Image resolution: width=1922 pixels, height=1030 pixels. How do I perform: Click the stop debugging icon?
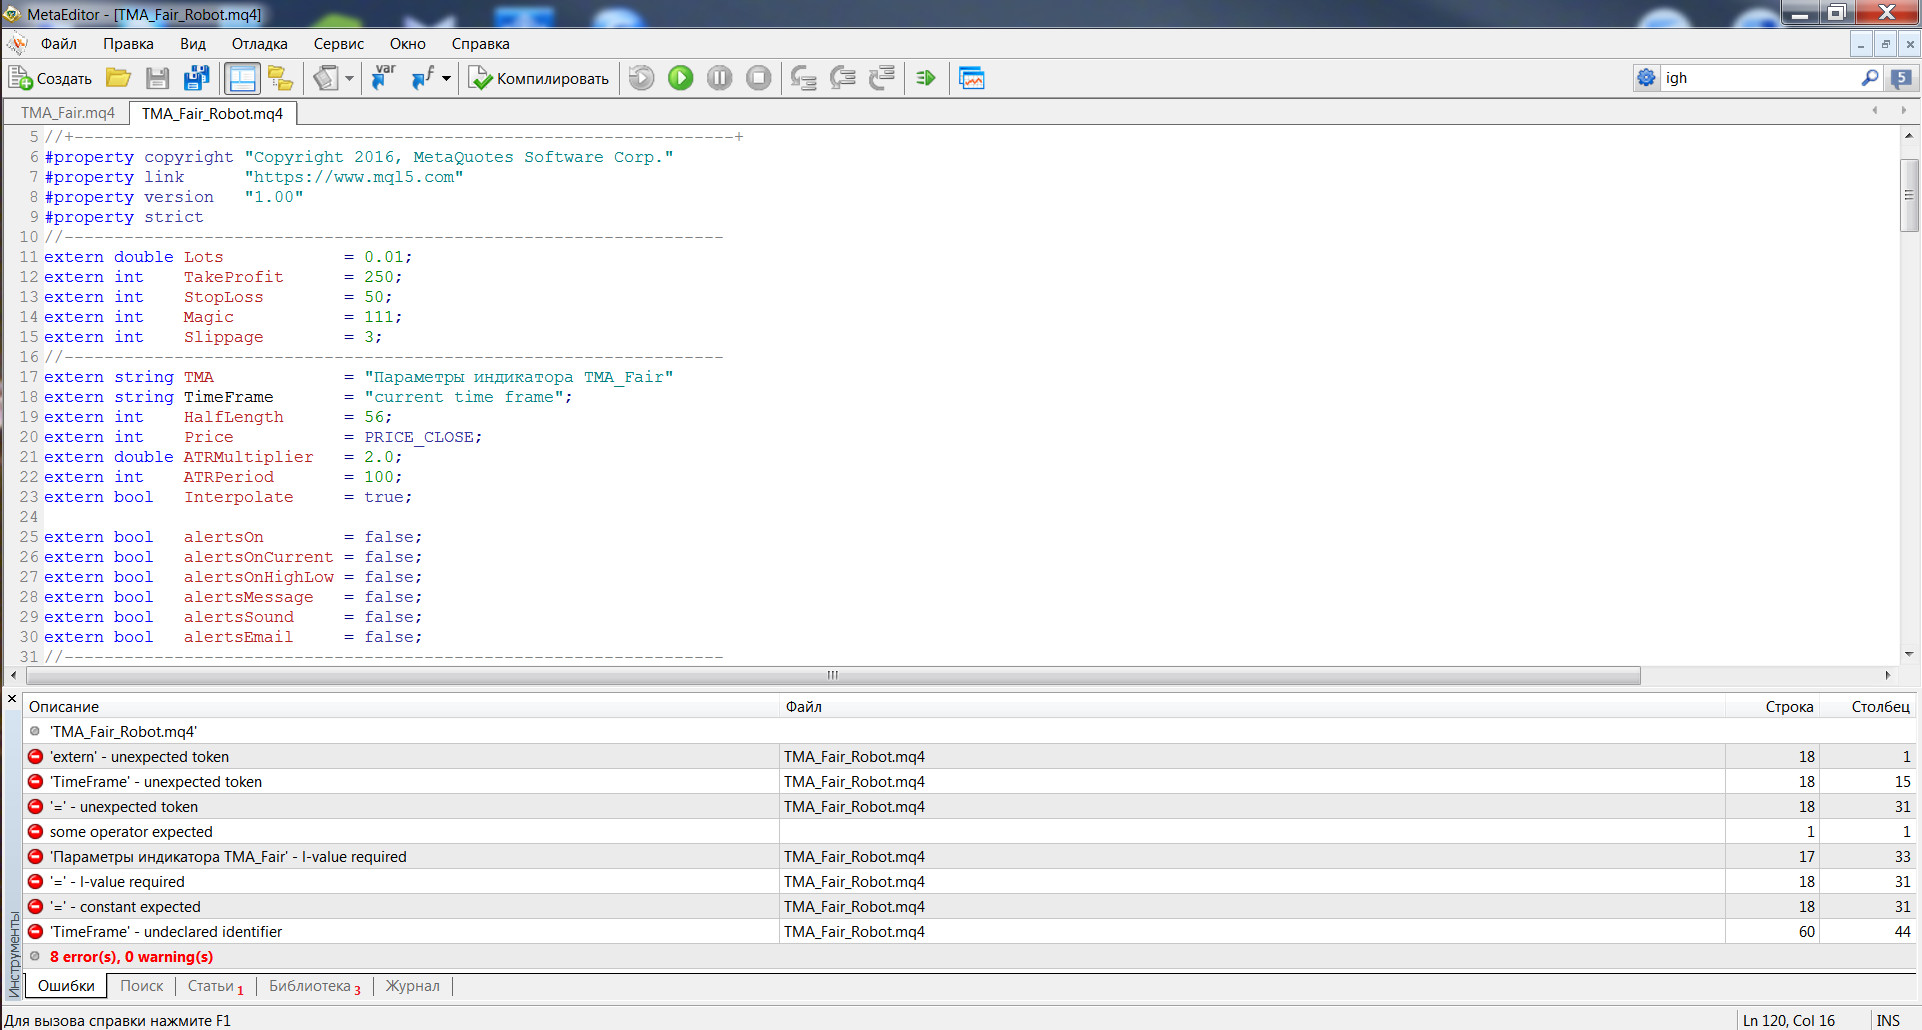(x=759, y=78)
